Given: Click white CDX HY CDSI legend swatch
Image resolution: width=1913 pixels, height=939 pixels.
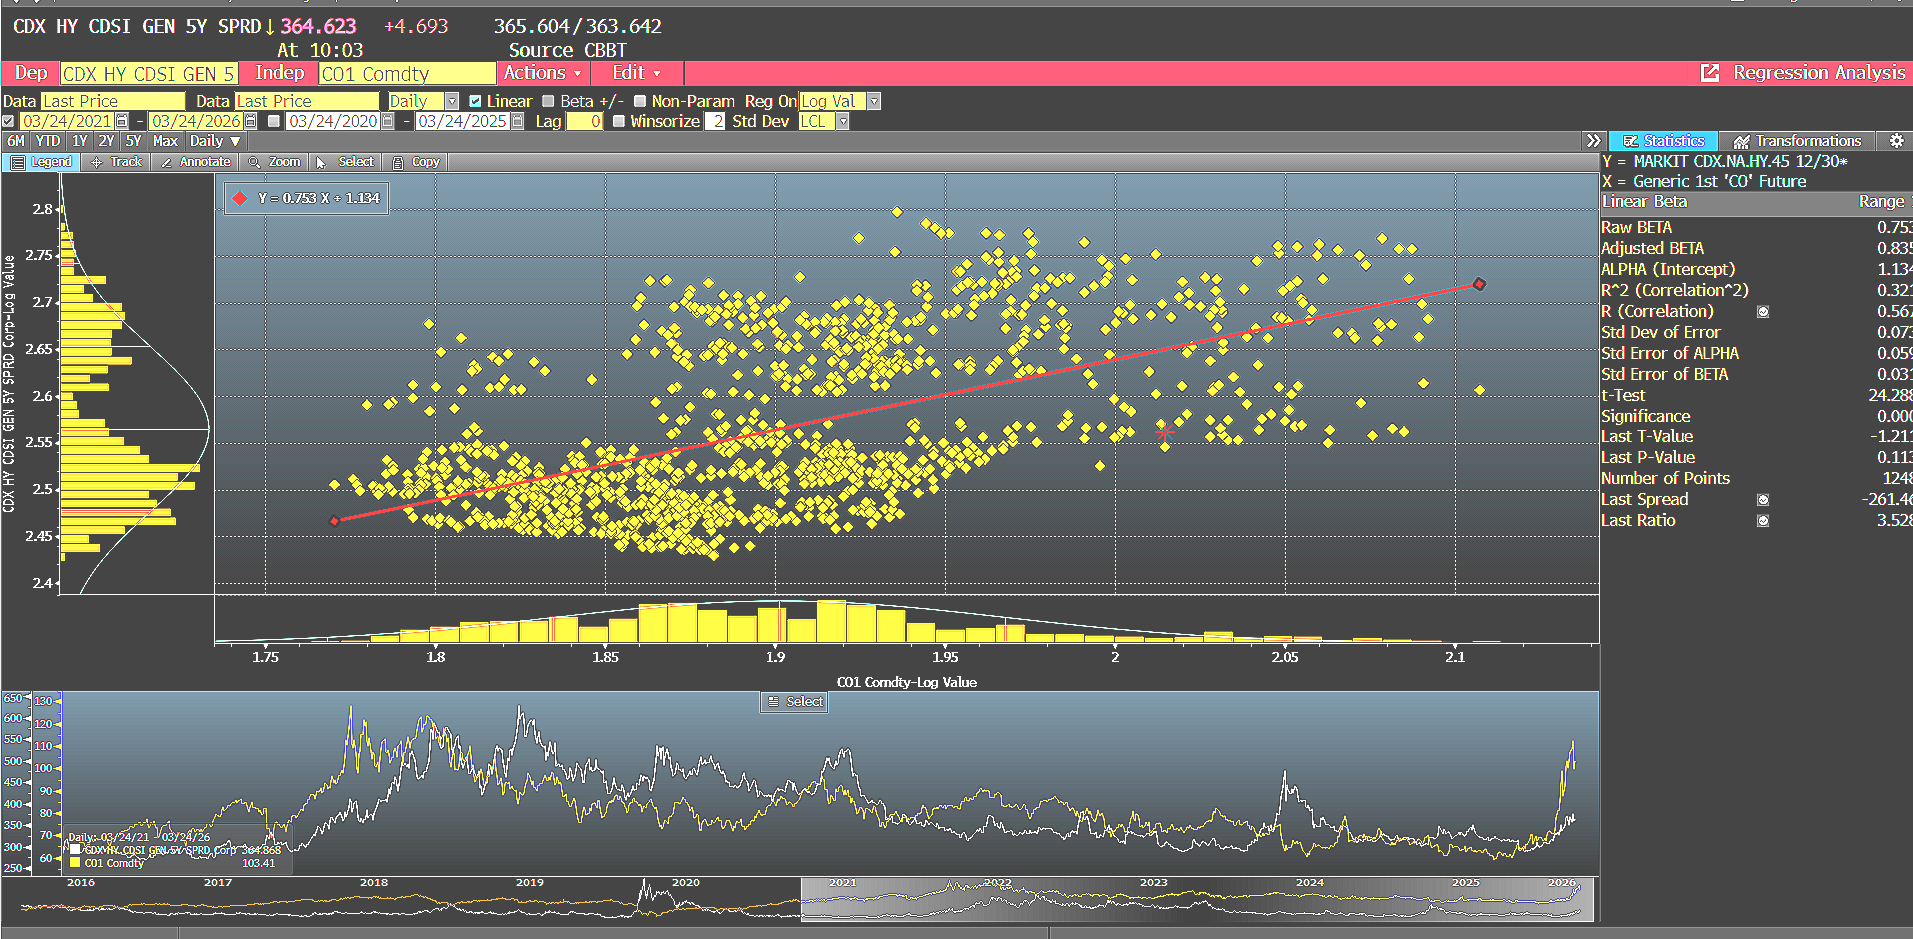Looking at the screenshot, I should [x=74, y=850].
